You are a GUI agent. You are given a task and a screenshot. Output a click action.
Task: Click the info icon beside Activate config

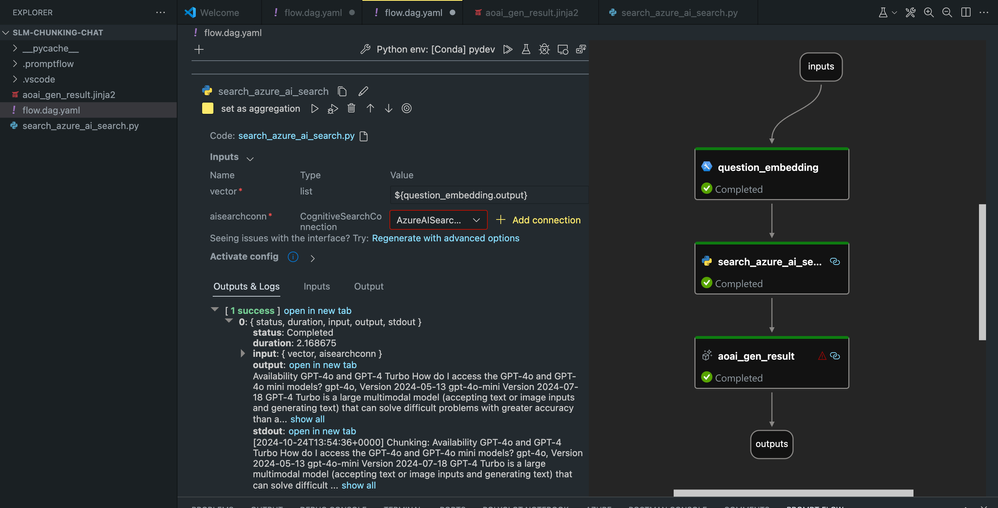click(x=293, y=257)
